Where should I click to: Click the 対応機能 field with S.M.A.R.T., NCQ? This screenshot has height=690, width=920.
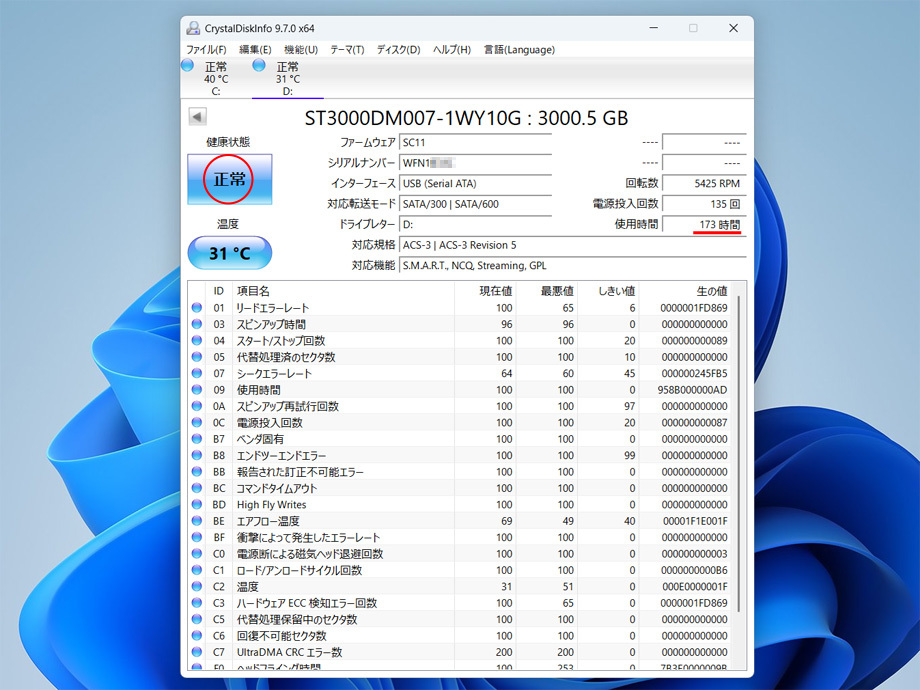(x=573, y=266)
